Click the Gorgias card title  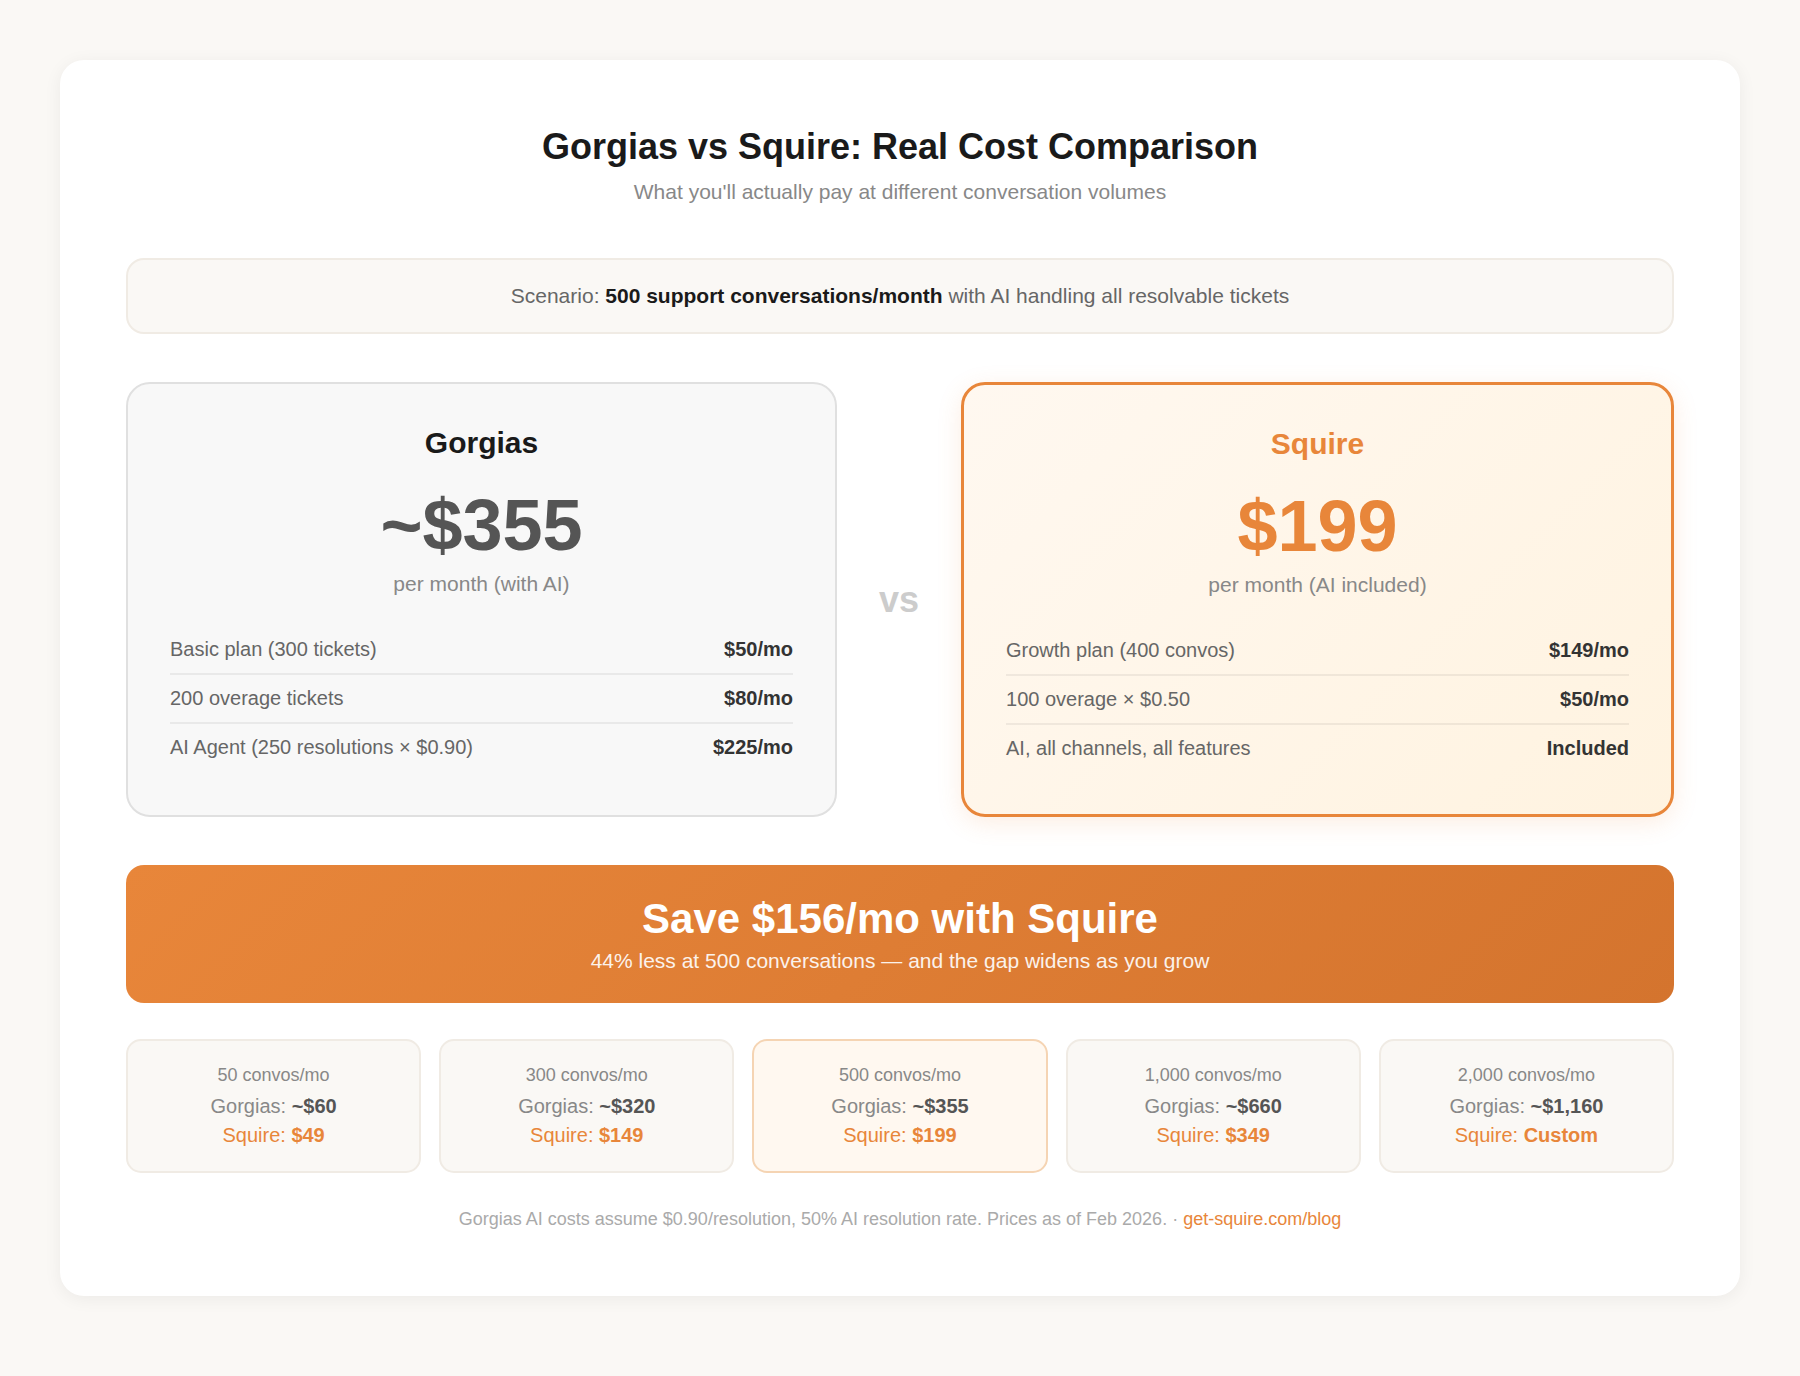481,443
